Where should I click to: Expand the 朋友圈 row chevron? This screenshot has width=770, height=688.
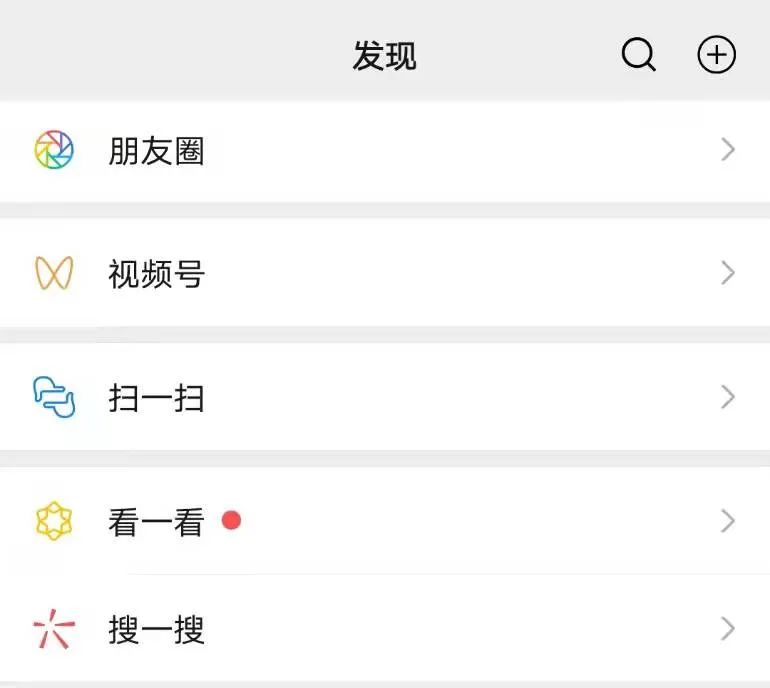pos(728,150)
